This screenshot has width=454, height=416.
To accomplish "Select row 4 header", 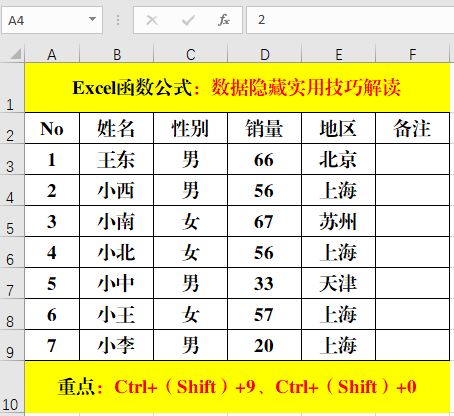I will (x=12, y=190).
